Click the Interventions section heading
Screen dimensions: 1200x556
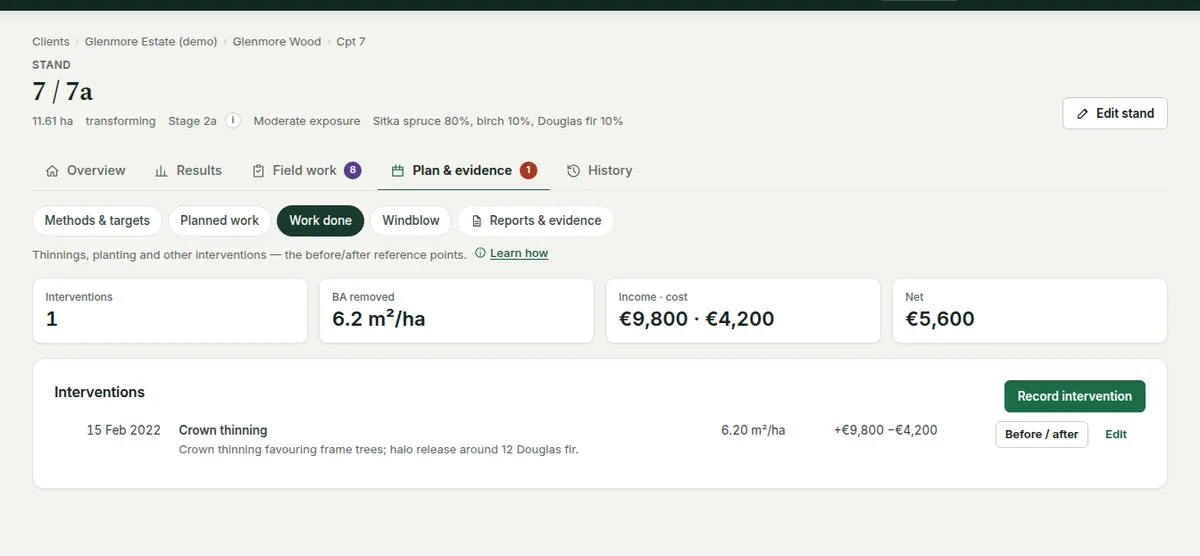100,392
